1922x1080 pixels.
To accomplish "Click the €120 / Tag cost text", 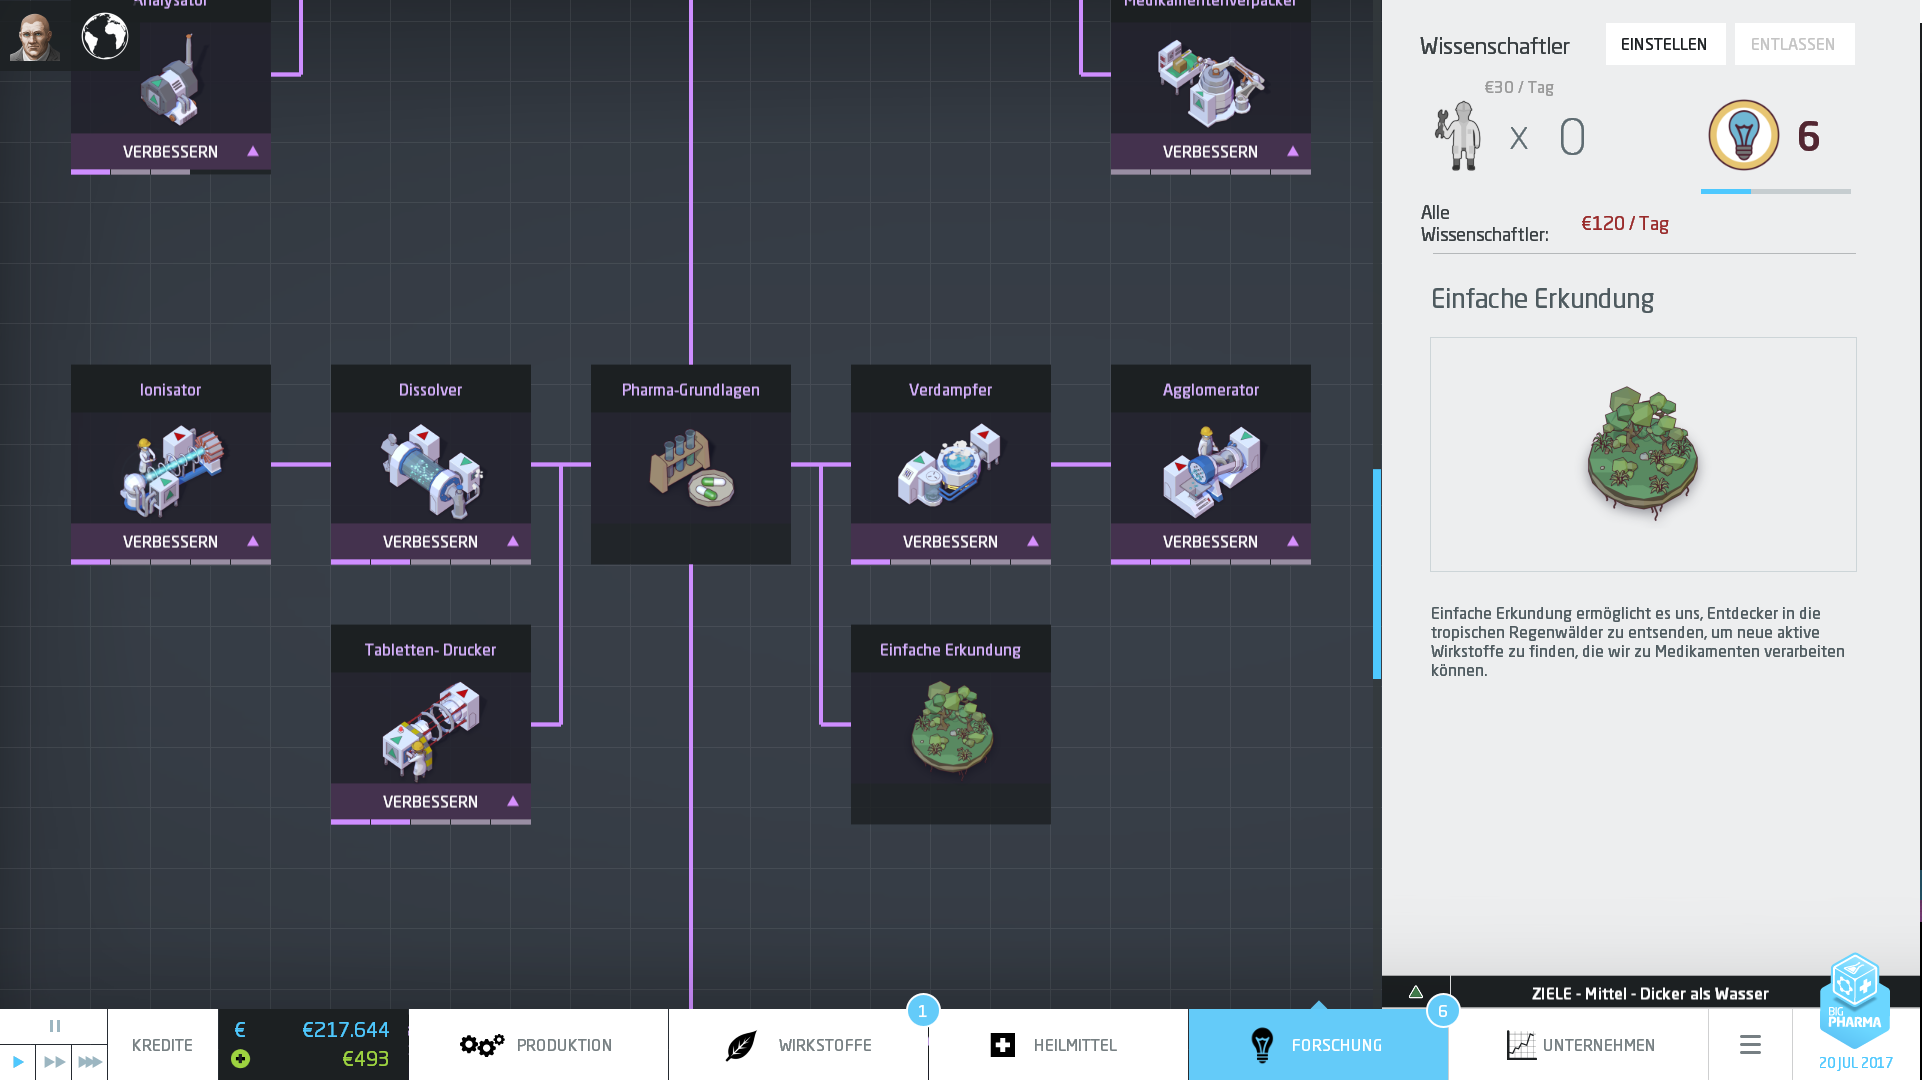I will tap(1625, 224).
